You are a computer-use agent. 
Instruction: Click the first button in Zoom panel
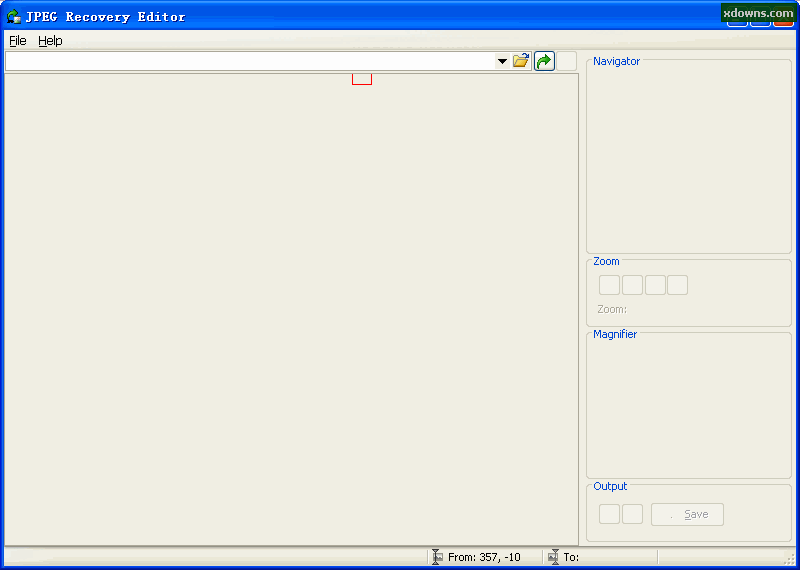pyautogui.click(x=609, y=285)
